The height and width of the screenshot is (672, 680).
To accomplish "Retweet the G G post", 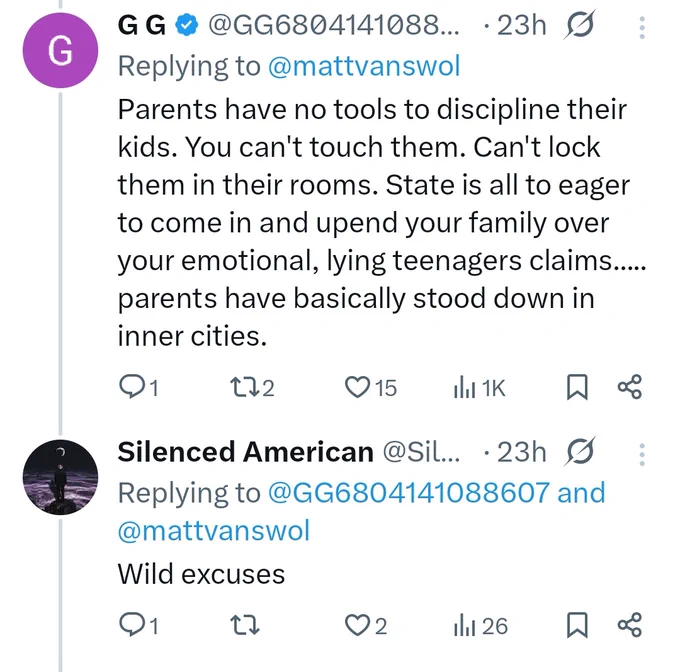I will [252, 387].
